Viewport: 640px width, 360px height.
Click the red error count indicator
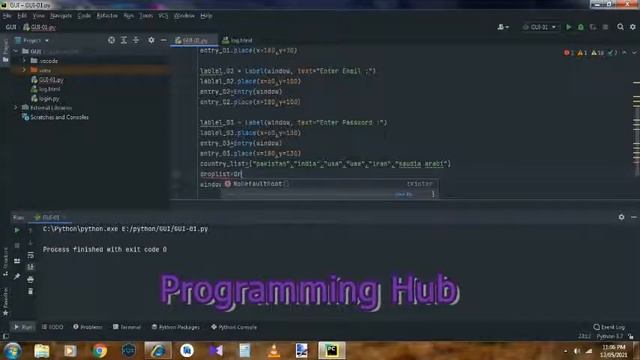[x=569, y=53]
